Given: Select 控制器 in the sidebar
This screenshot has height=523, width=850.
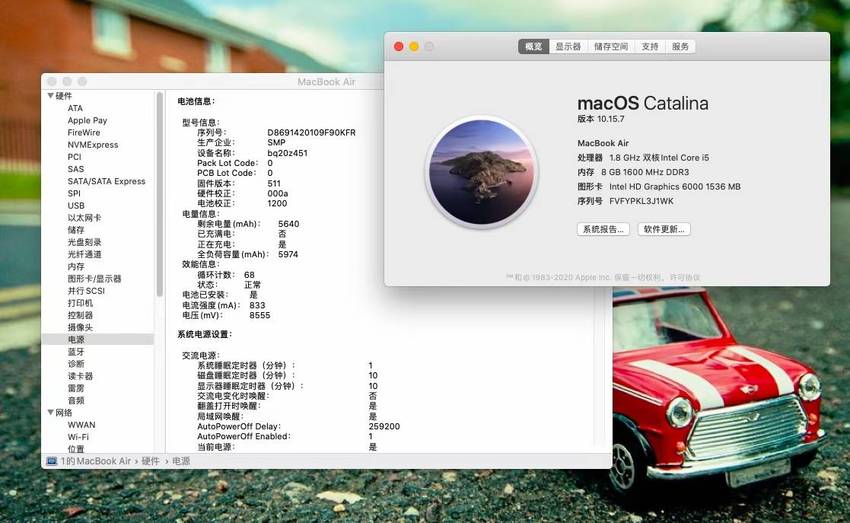Looking at the screenshot, I should pyautogui.click(x=80, y=315).
